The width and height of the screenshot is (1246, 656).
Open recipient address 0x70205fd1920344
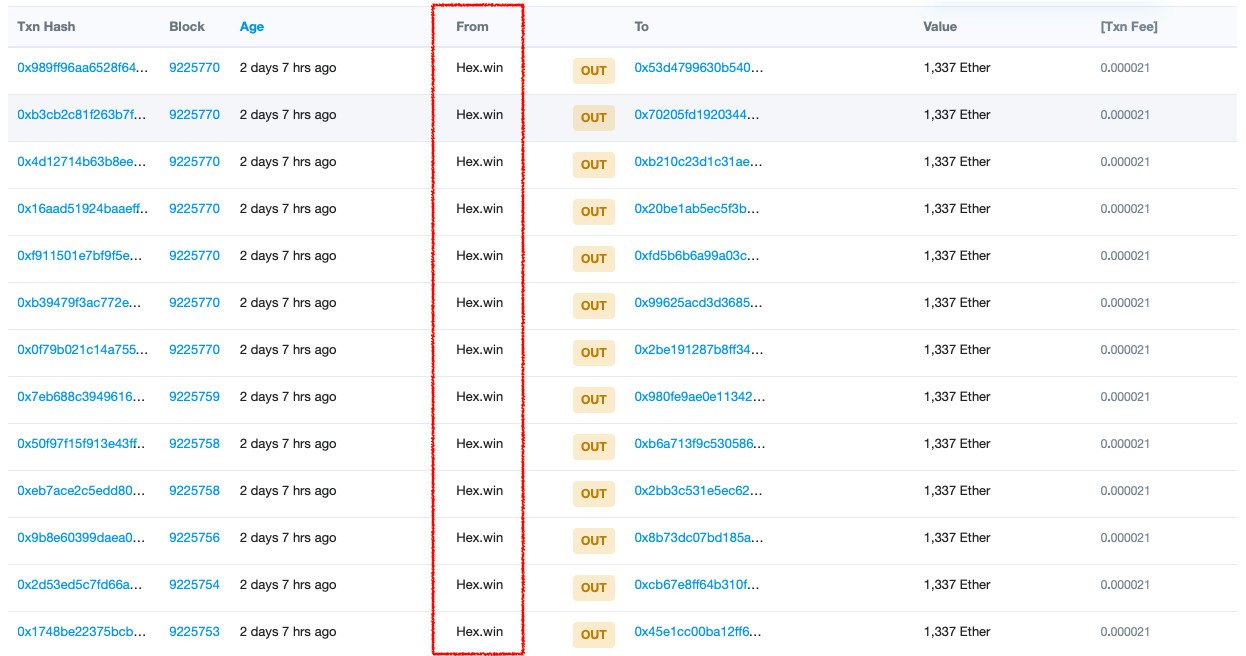click(698, 115)
